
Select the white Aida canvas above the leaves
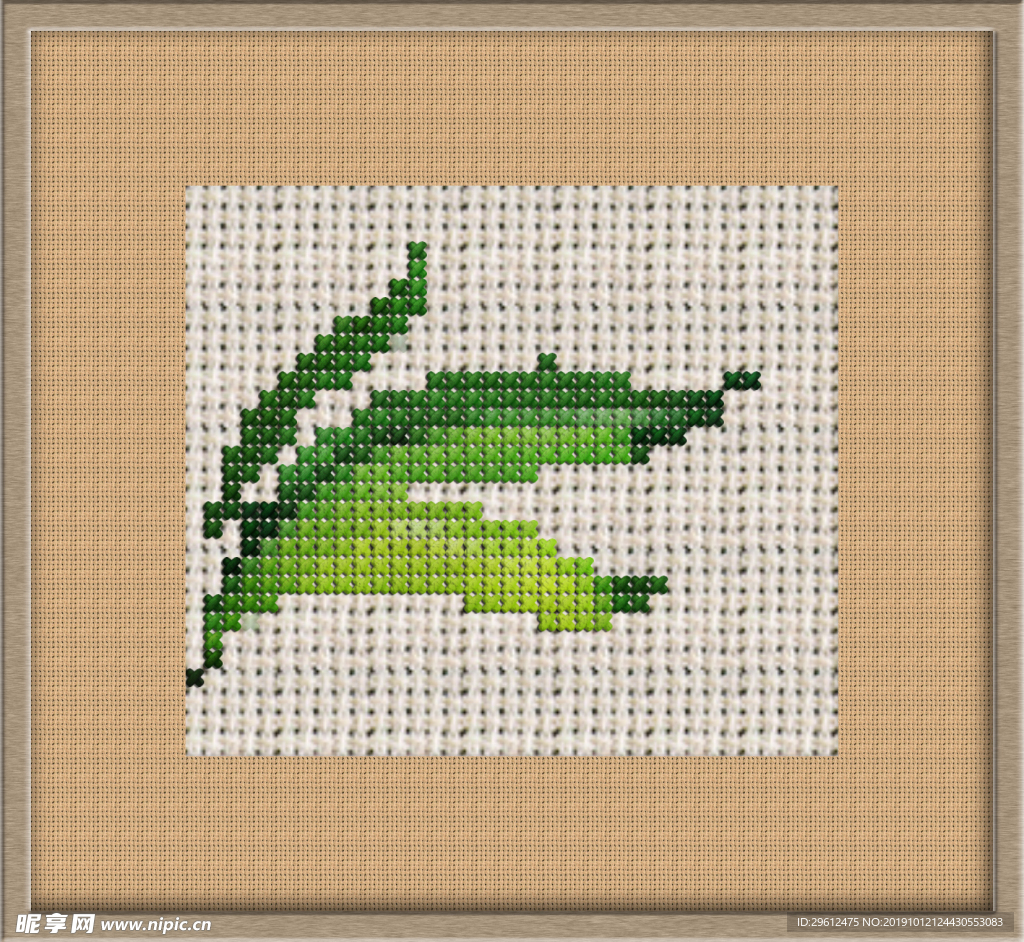pyautogui.click(x=600, y=270)
